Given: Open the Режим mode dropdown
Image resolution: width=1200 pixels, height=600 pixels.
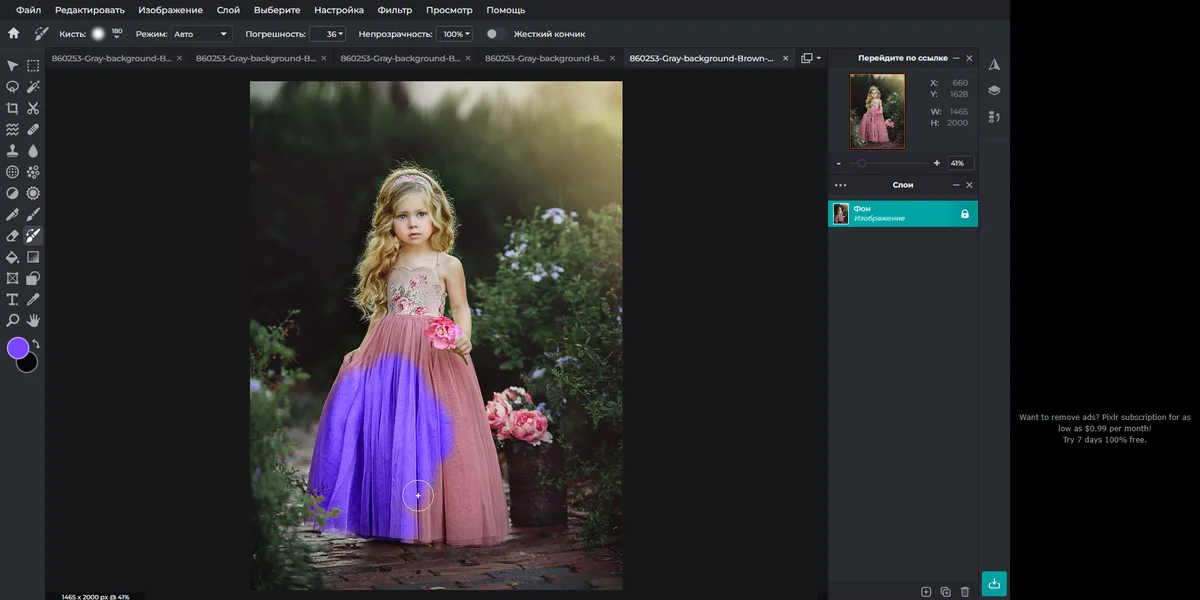Looking at the screenshot, I should [201, 34].
